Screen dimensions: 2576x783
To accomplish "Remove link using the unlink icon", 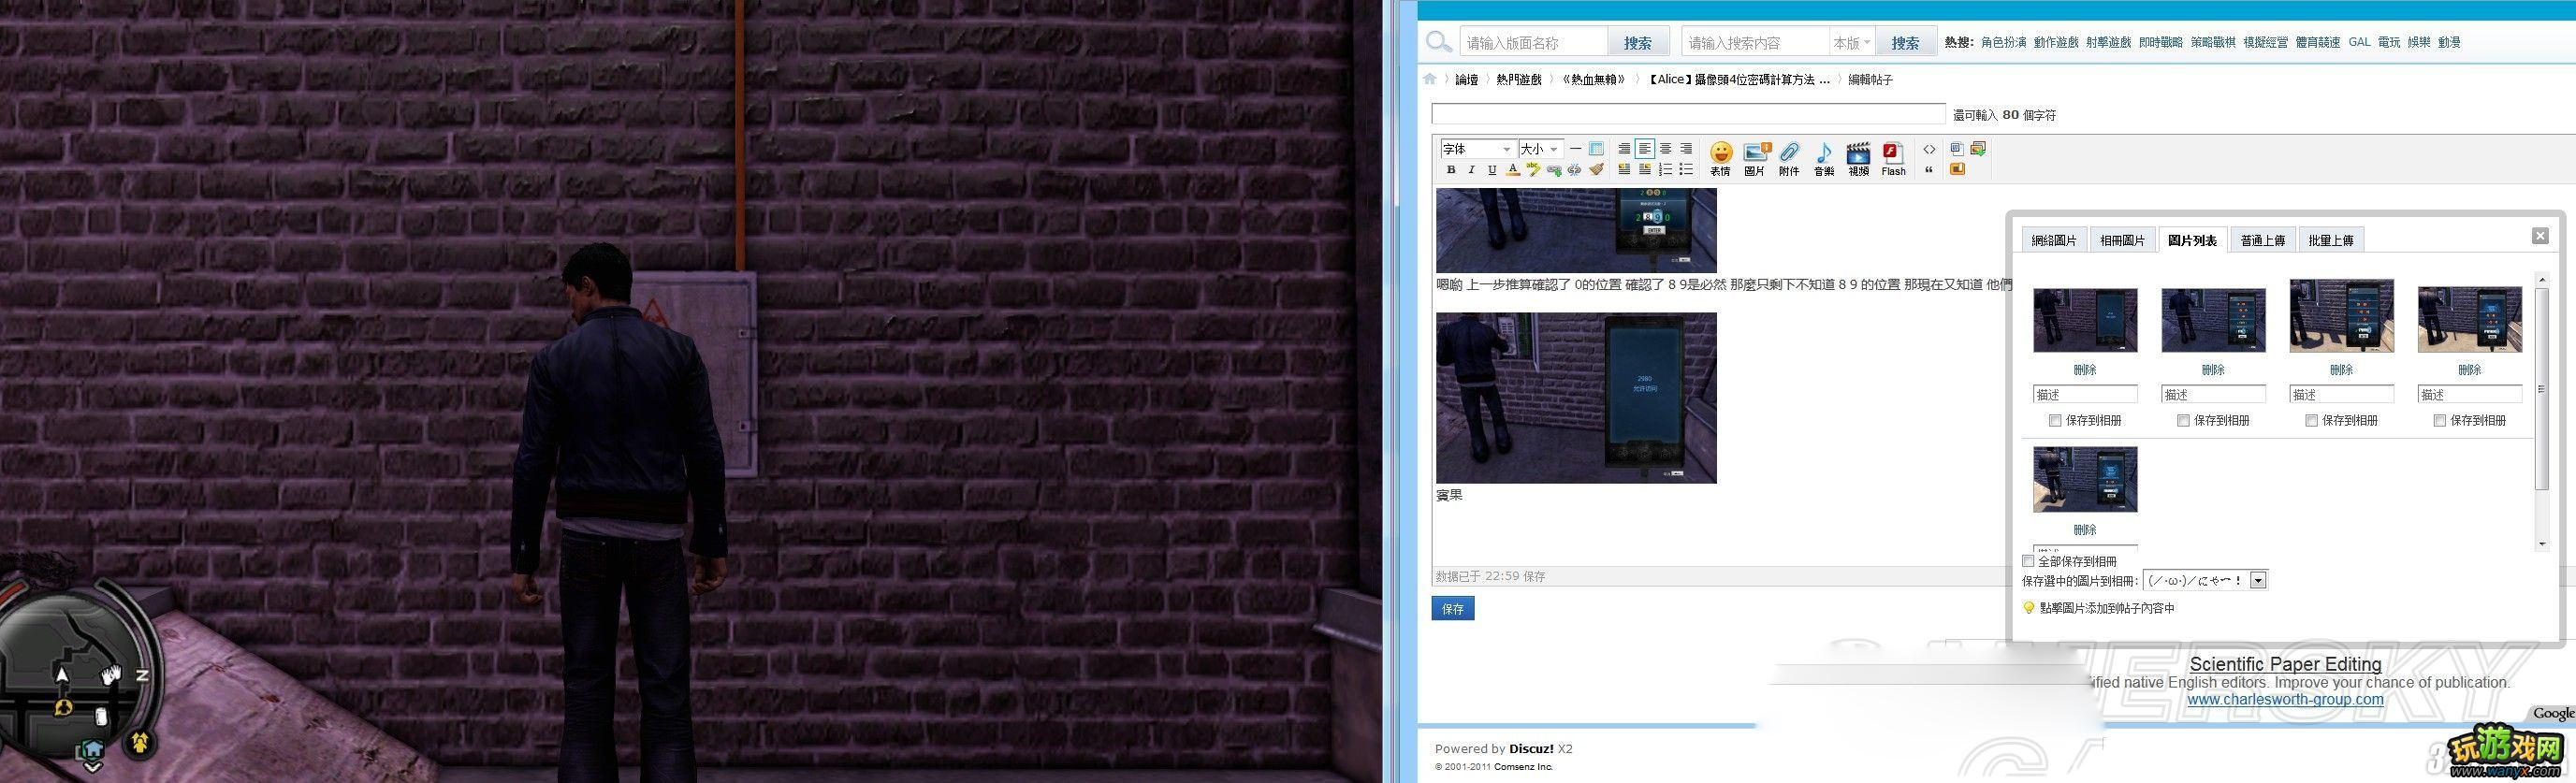I will [1574, 170].
